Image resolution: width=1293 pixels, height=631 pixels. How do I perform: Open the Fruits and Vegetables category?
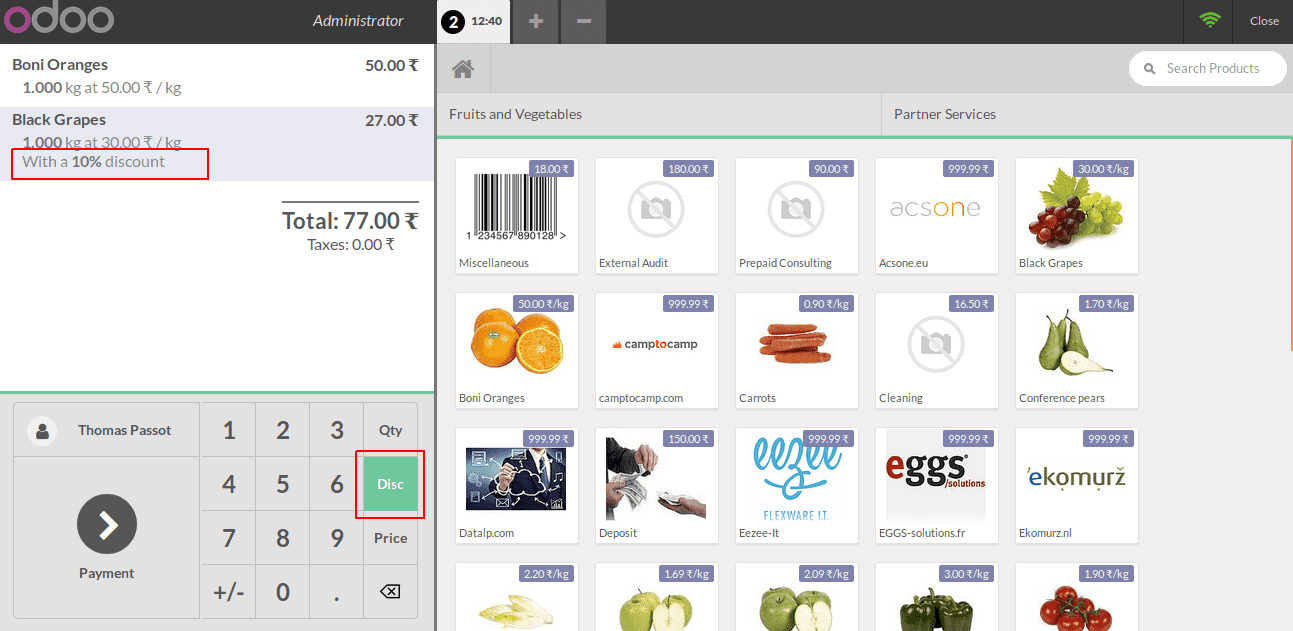click(x=659, y=114)
